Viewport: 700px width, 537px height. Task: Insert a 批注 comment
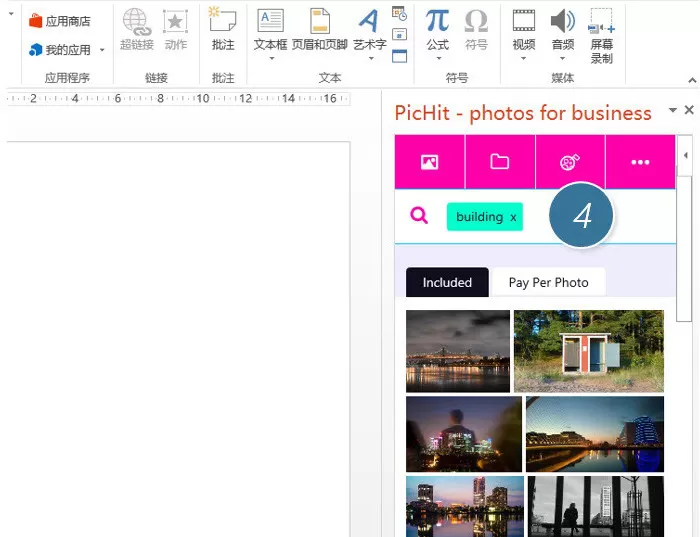coord(223,29)
